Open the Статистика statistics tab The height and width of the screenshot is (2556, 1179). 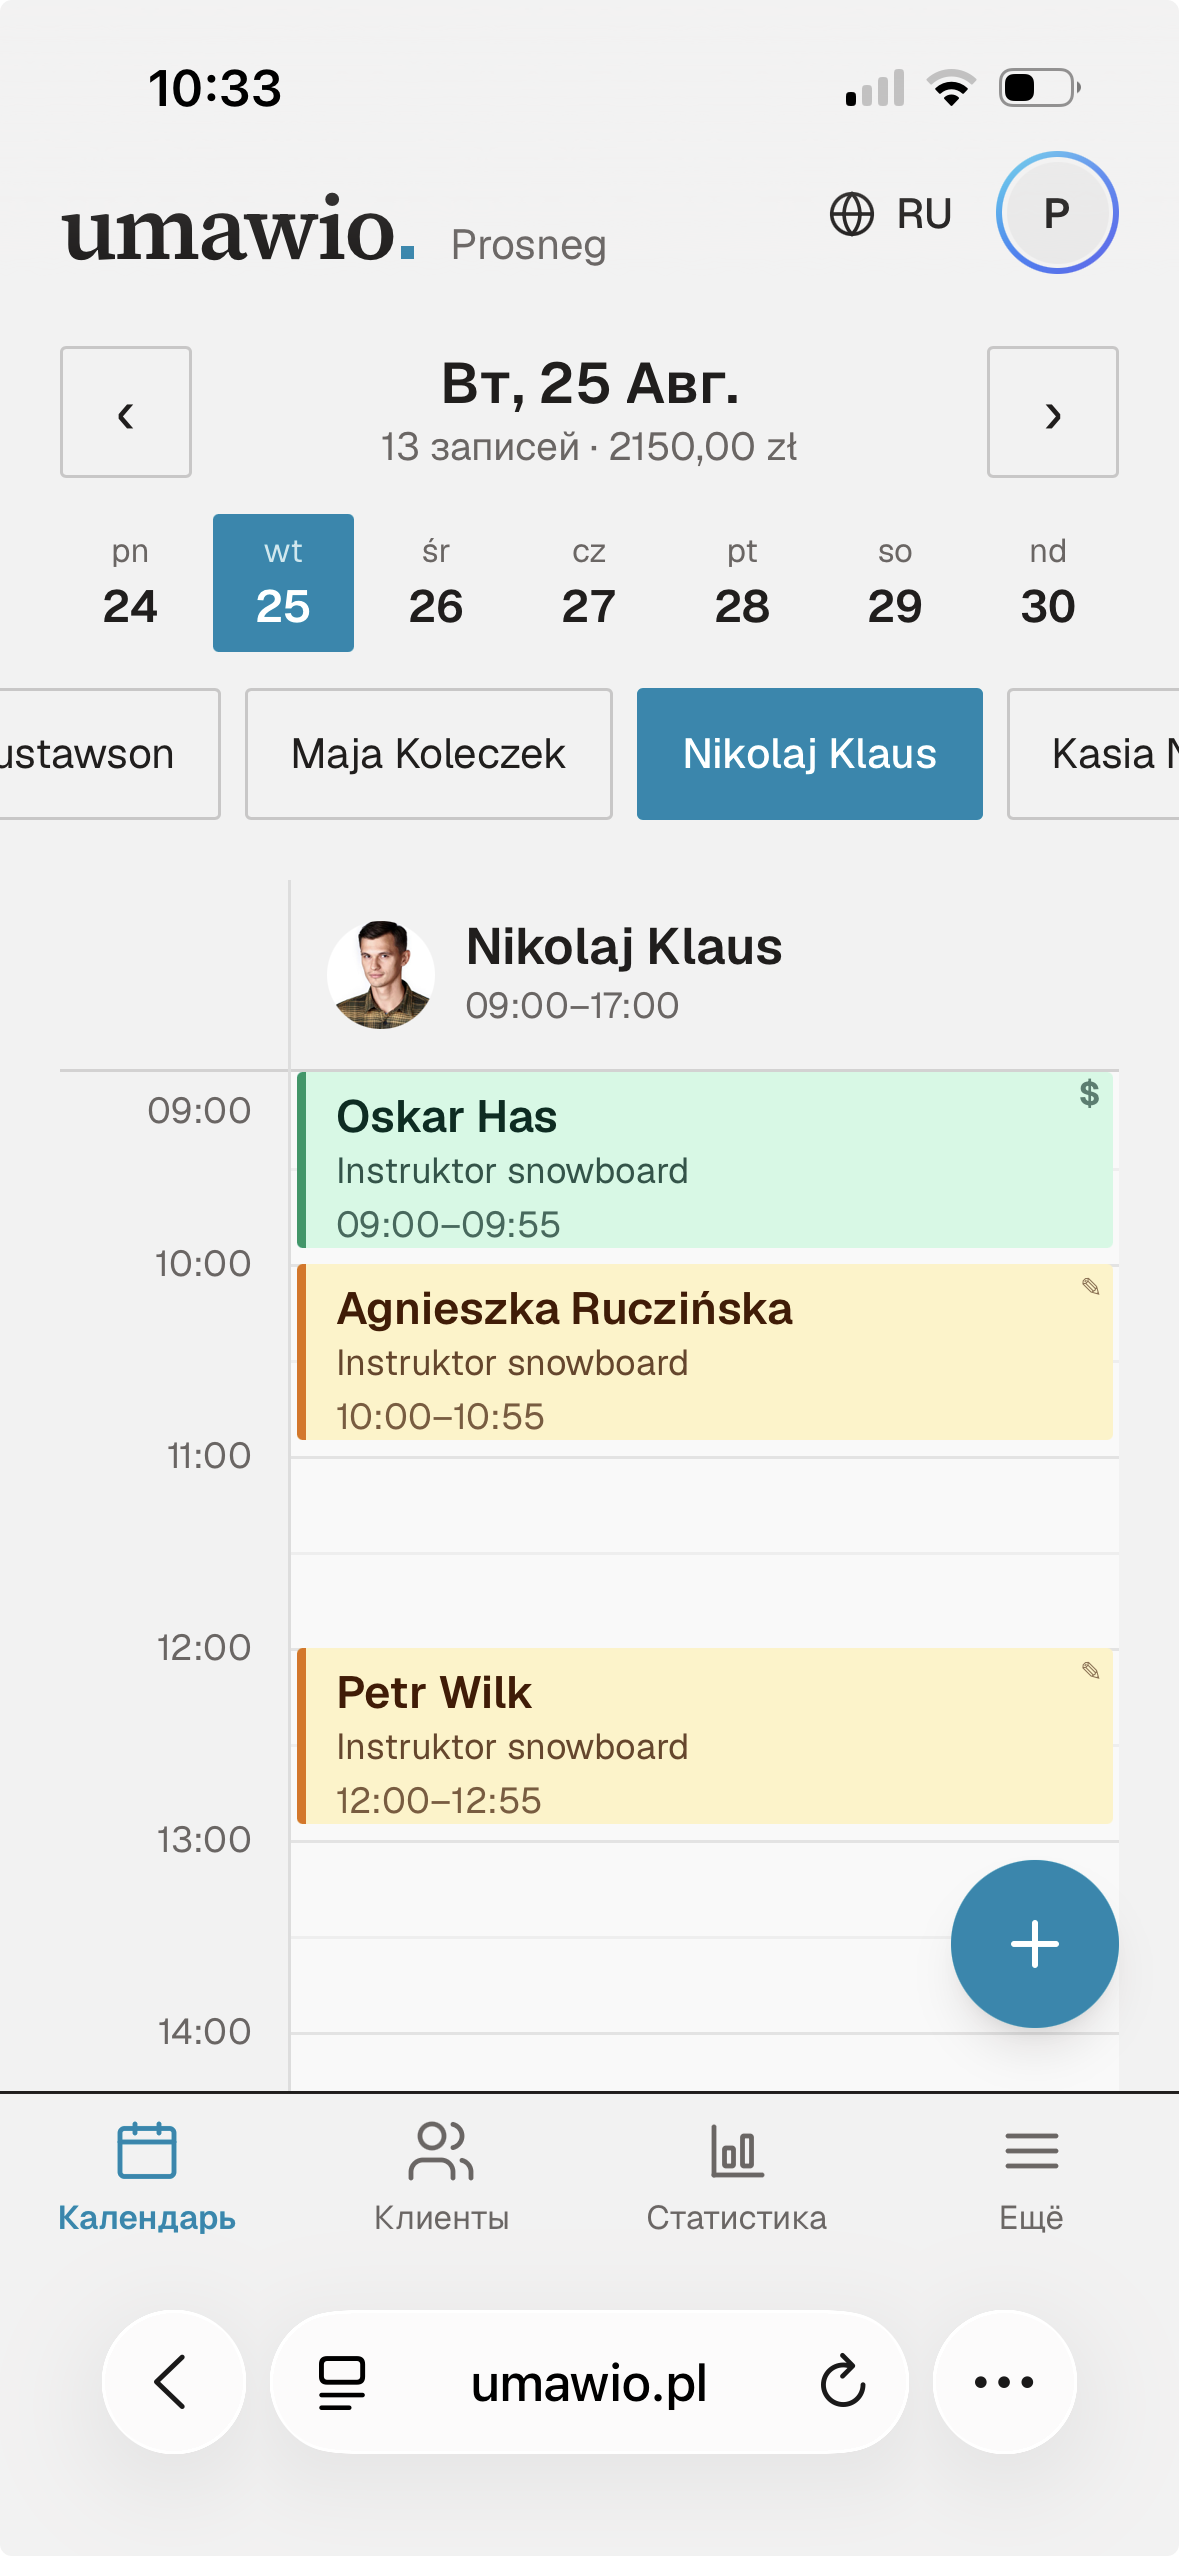click(x=736, y=2177)
